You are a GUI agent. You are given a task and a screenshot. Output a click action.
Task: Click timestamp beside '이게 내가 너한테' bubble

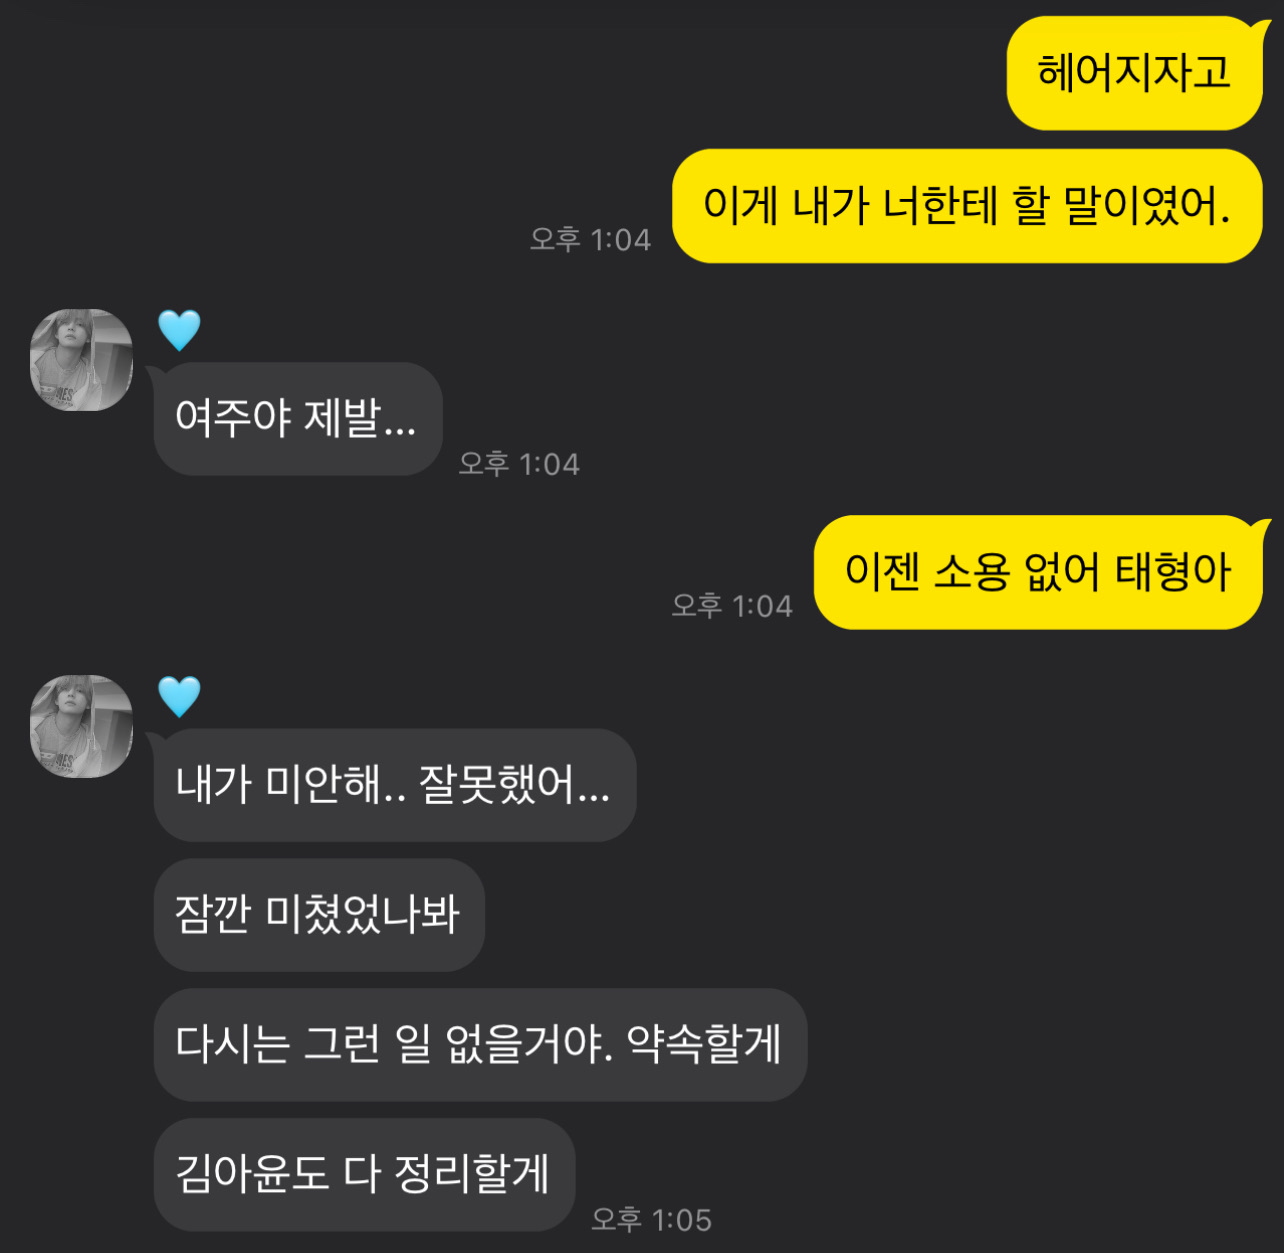coord(590,239)
